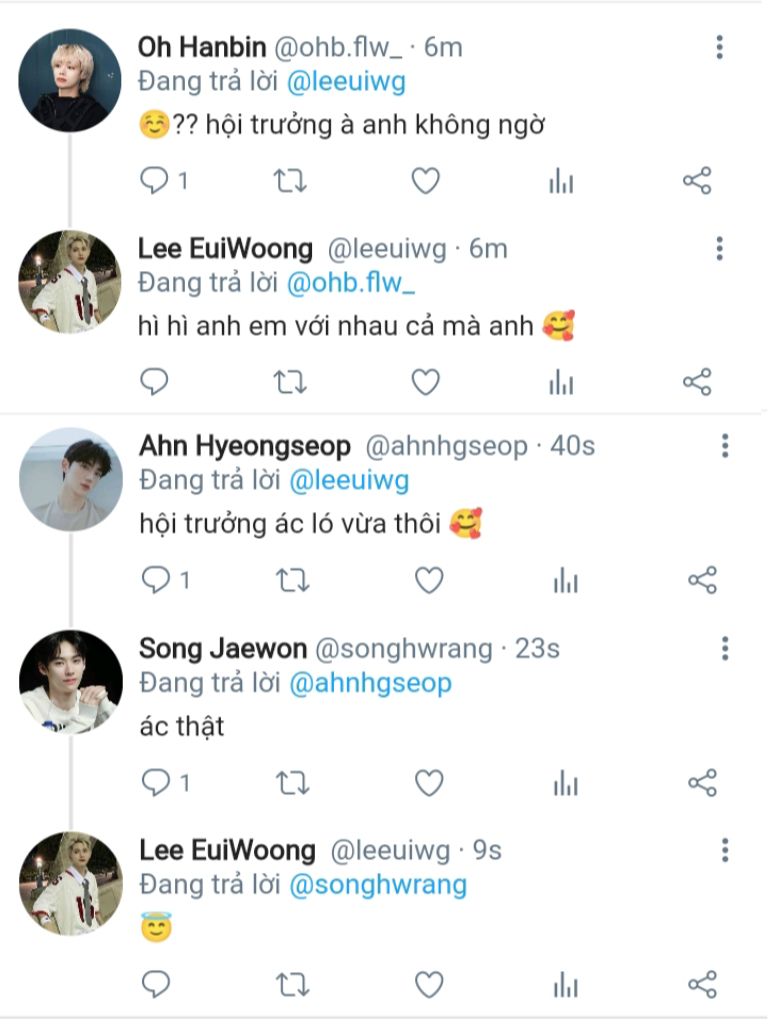Reply to Lee EuiWoong's halo emoji tweet
Viewport: 768px width, 1024px height.
click(x=156, y=984)
